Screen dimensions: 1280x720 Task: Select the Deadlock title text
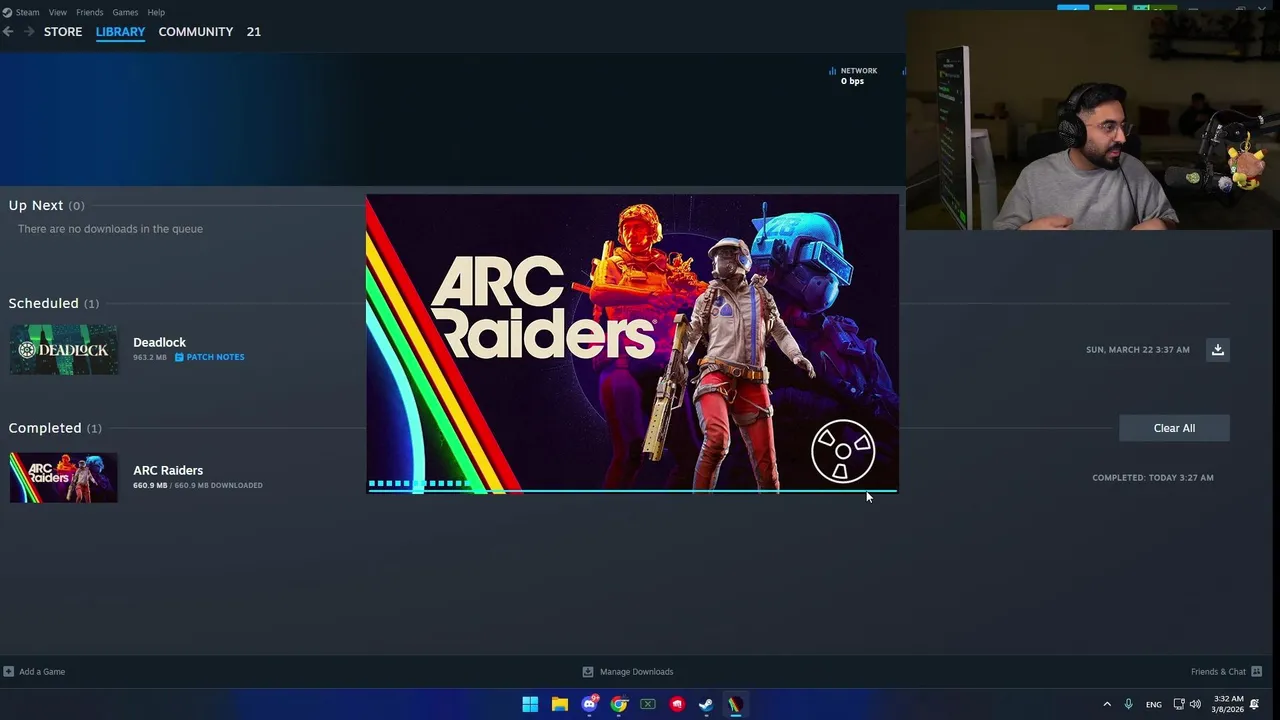(159, 342)
